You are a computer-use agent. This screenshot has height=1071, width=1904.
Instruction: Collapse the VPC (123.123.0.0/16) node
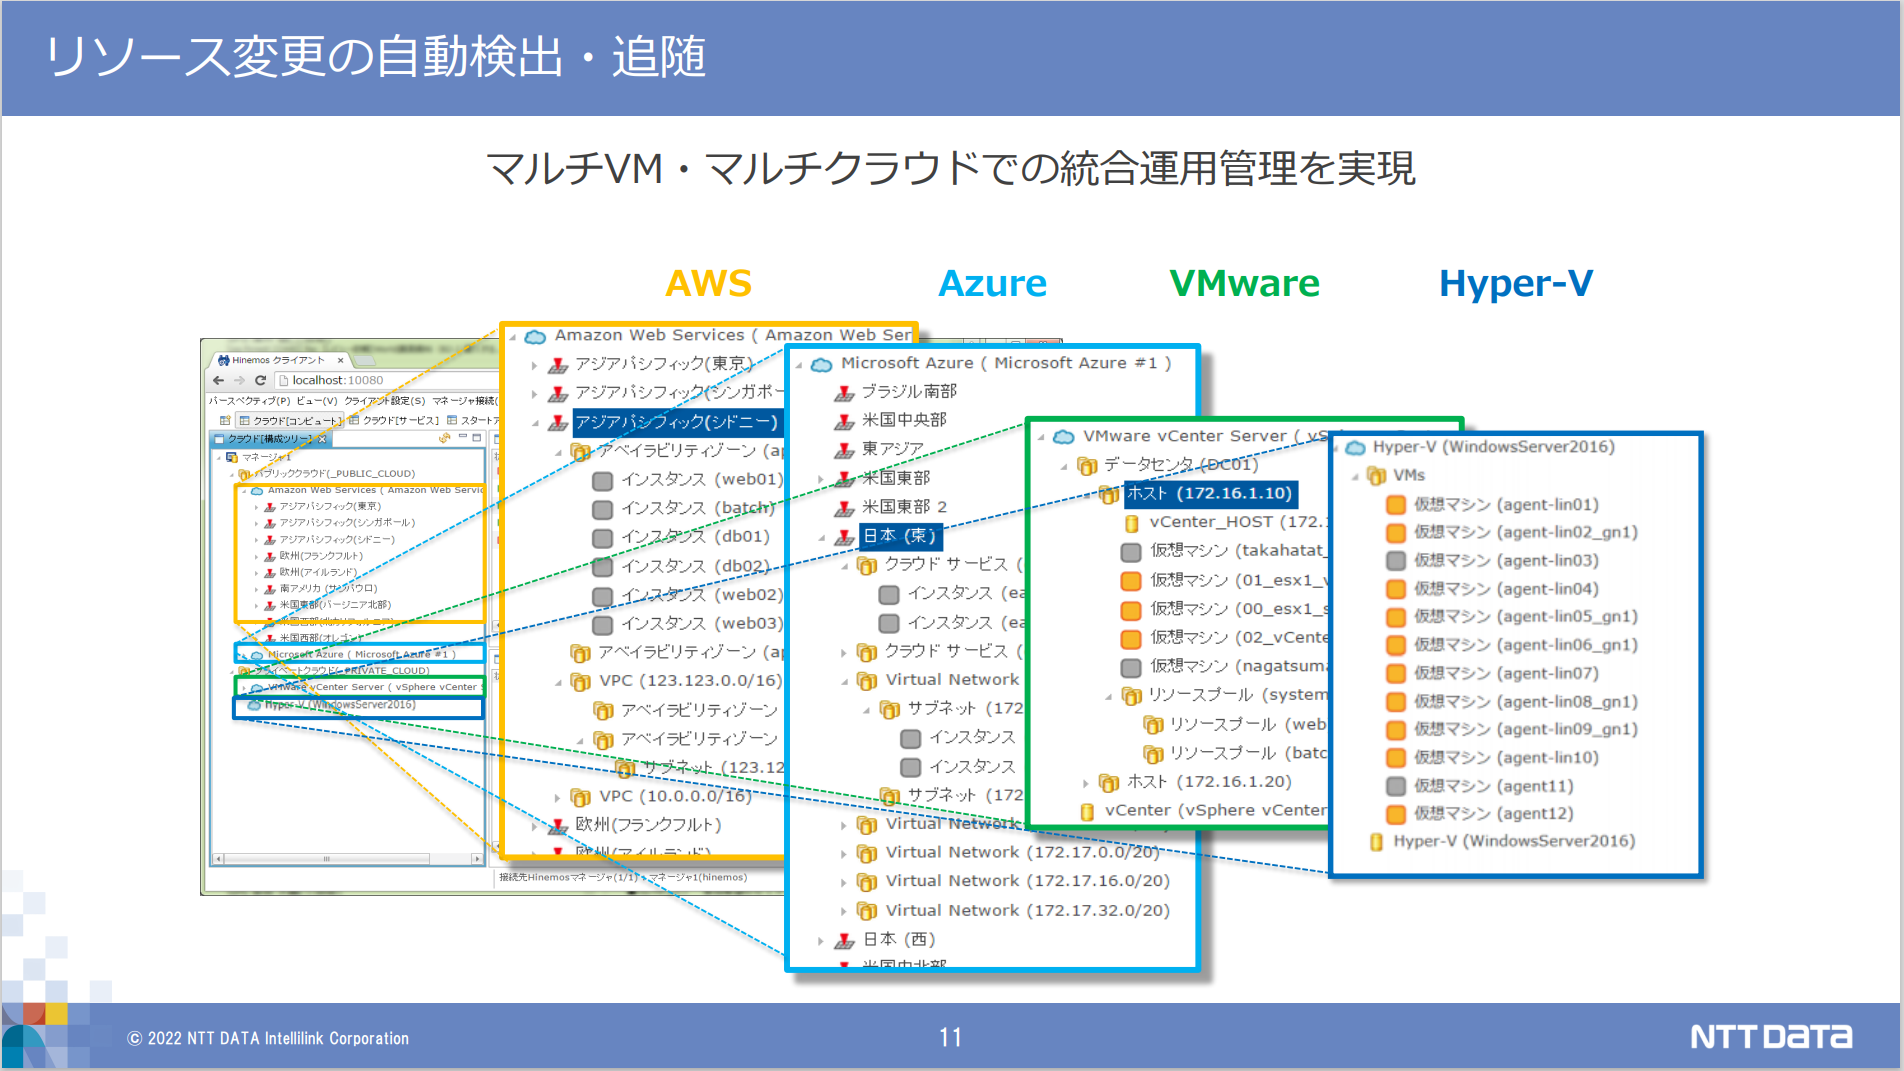point(558,681)
